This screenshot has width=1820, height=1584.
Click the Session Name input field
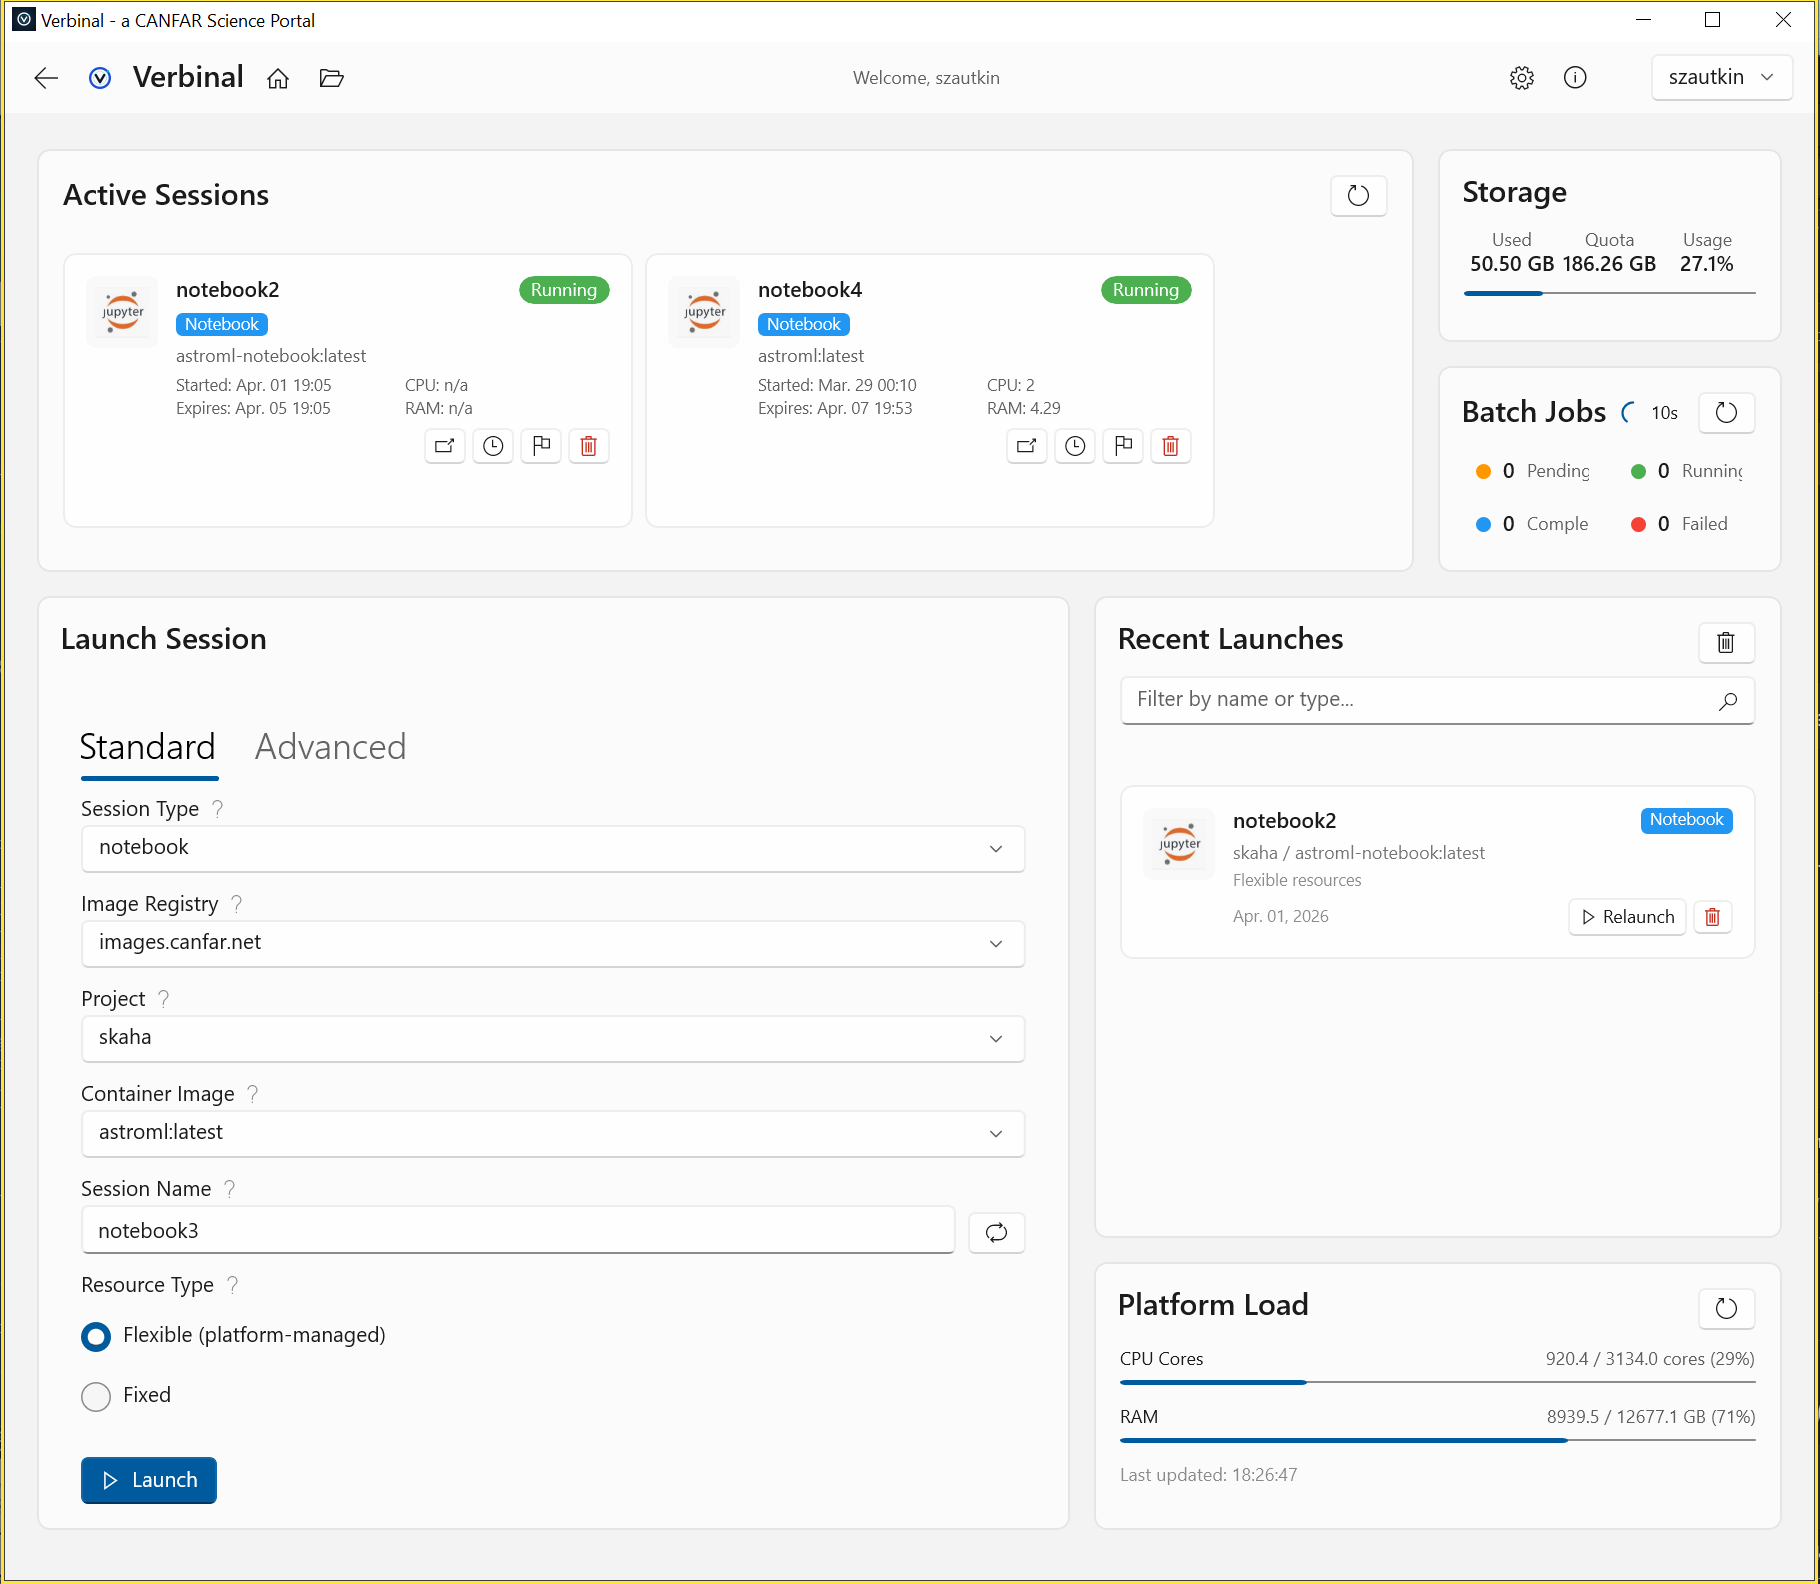518,1230
